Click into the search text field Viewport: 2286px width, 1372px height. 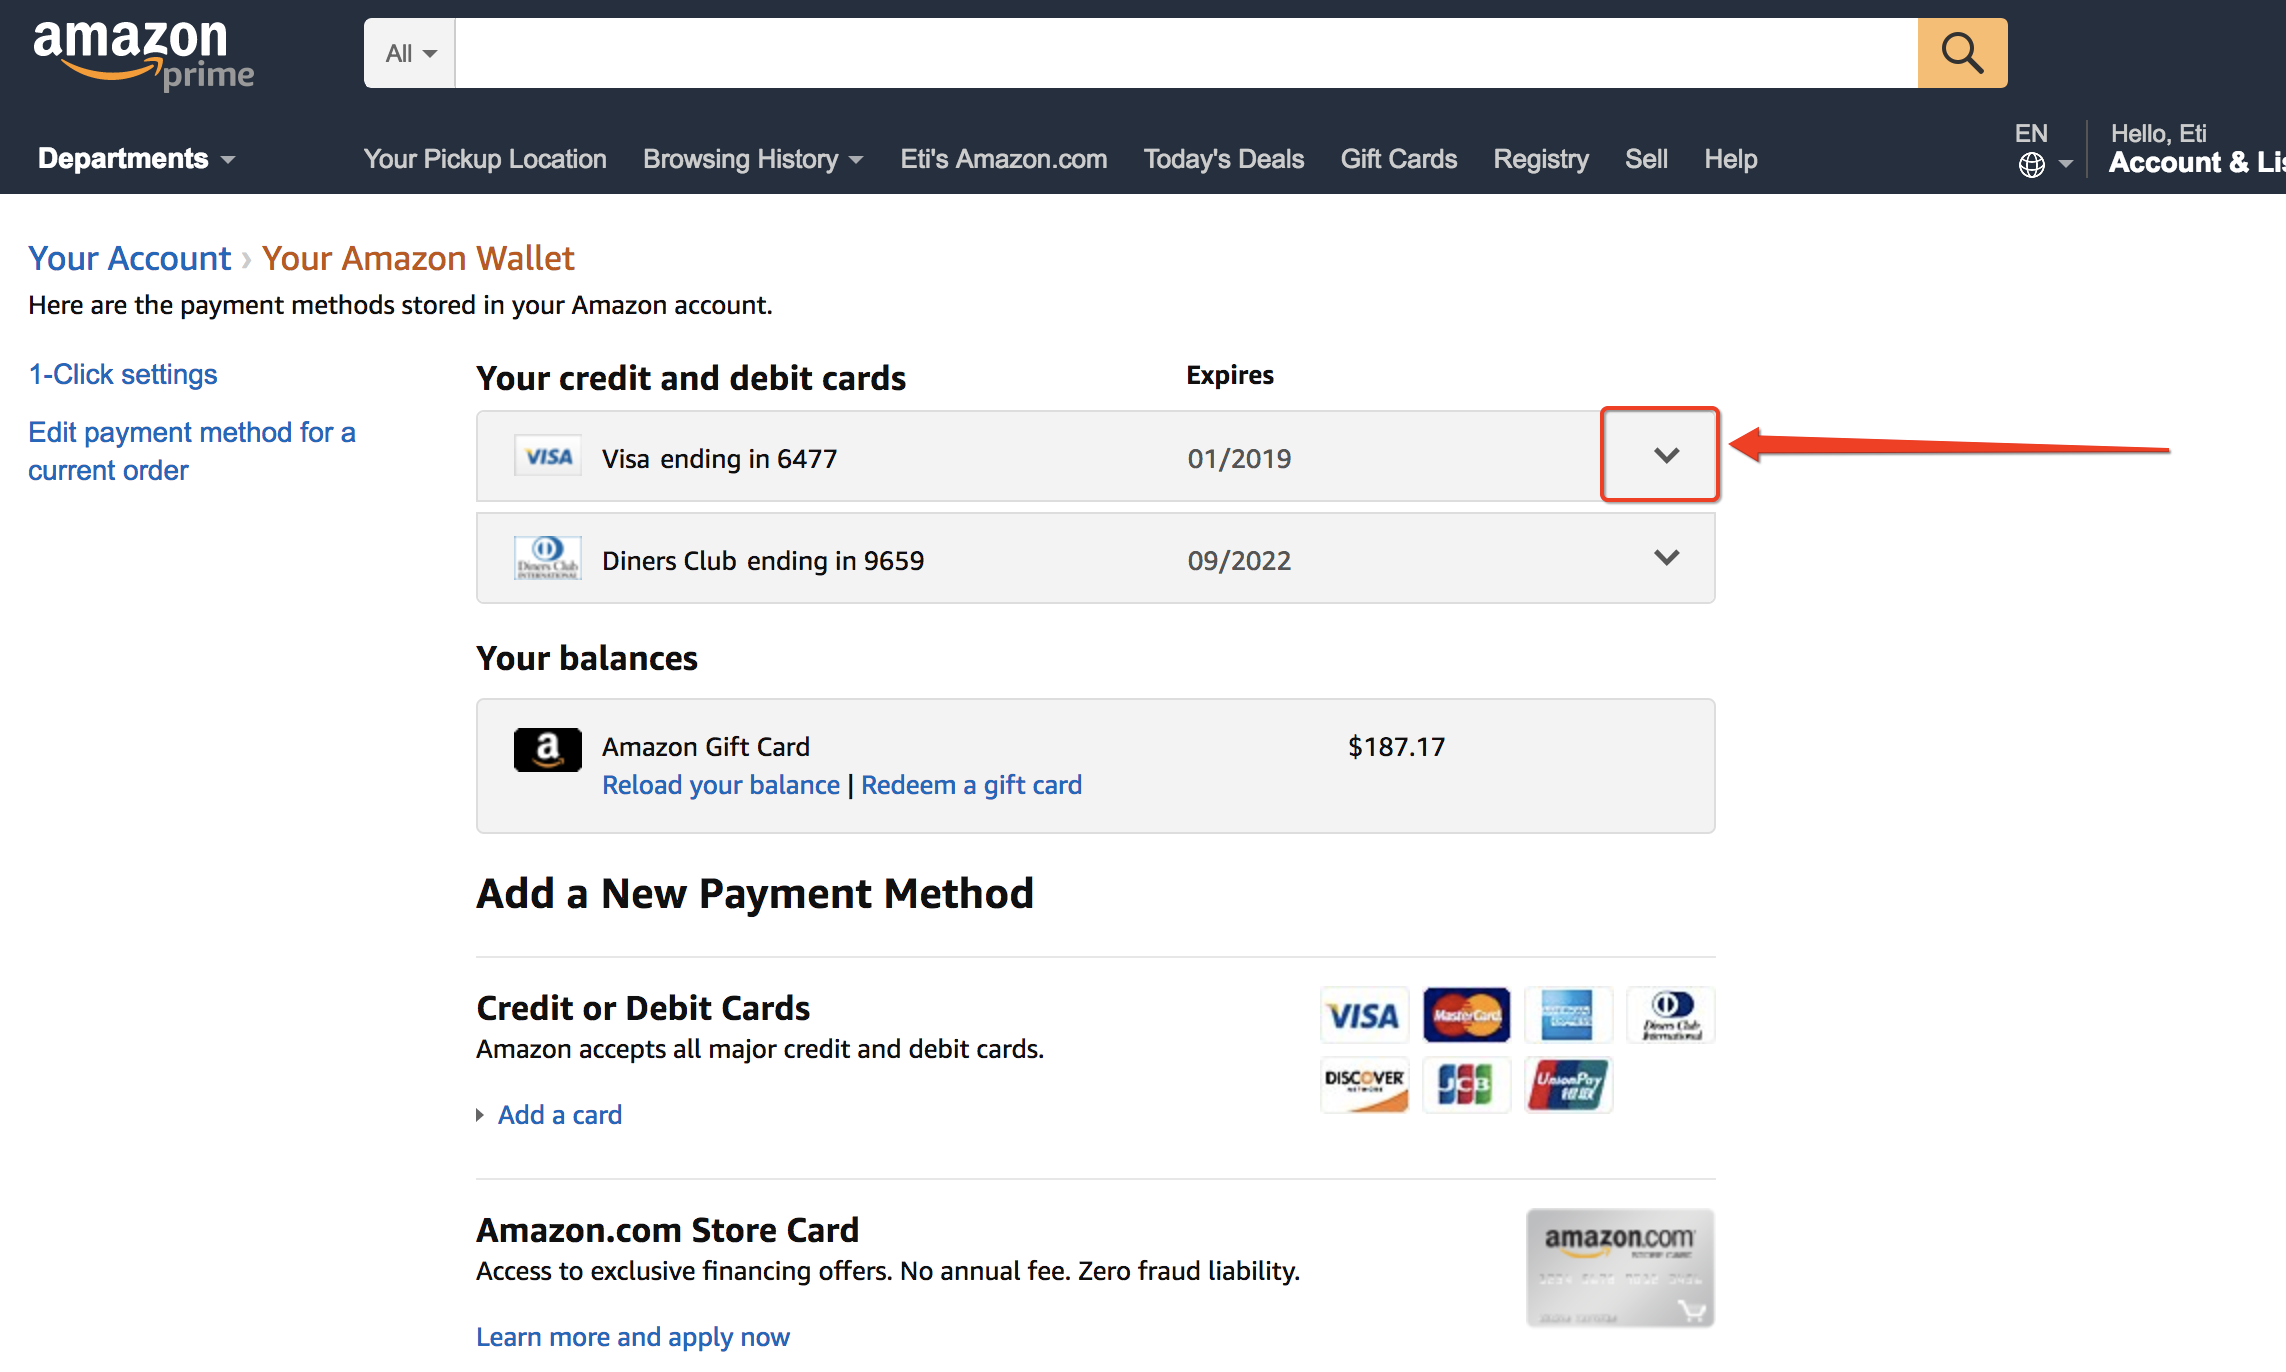(1186, 53)
